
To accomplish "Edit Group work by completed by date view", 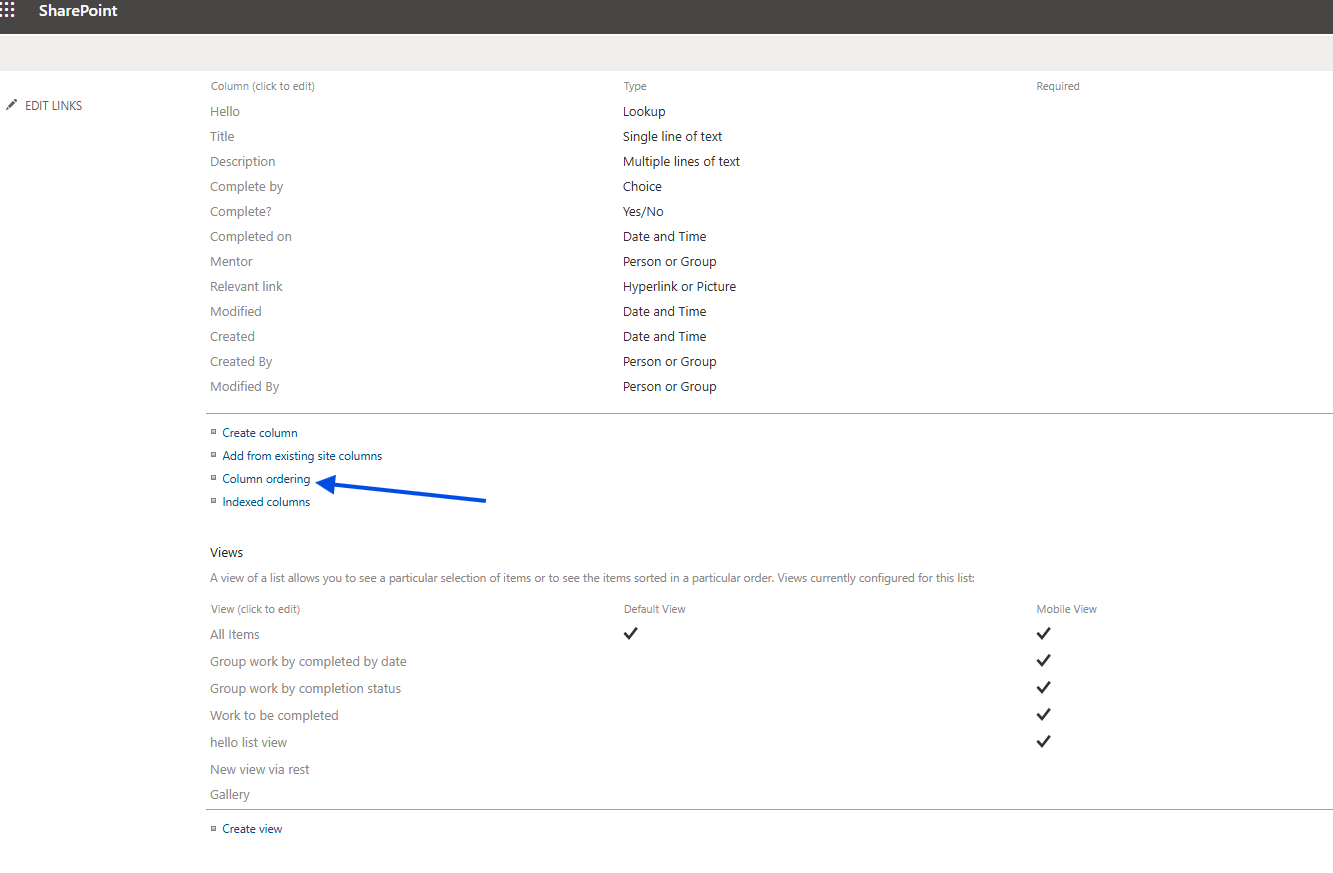I will coord(308,662).
